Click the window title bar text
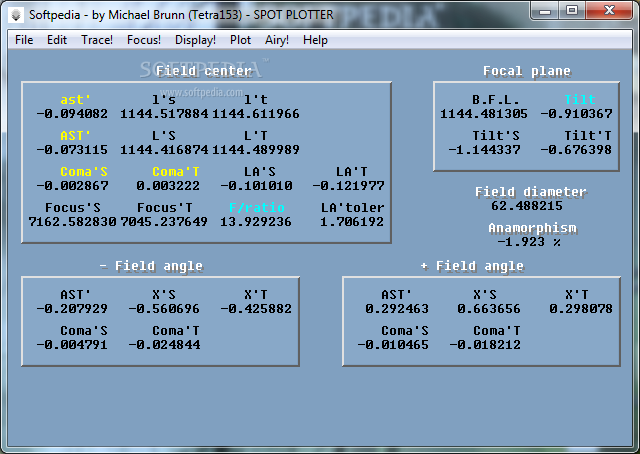Screen dimensions: 640x454 click(181, 15)
